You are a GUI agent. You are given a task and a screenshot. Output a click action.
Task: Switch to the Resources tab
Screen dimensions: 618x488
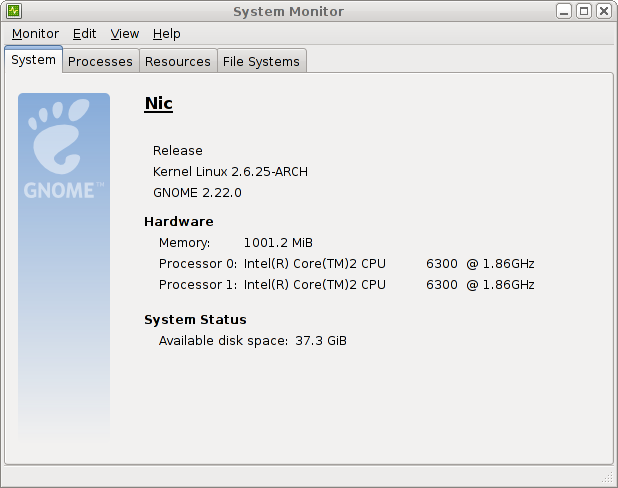tap(177, 61)
